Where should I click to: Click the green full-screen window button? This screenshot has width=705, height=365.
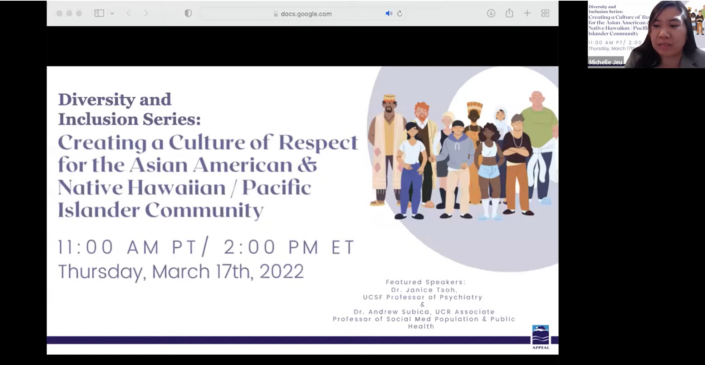click(x=79, y=13)
